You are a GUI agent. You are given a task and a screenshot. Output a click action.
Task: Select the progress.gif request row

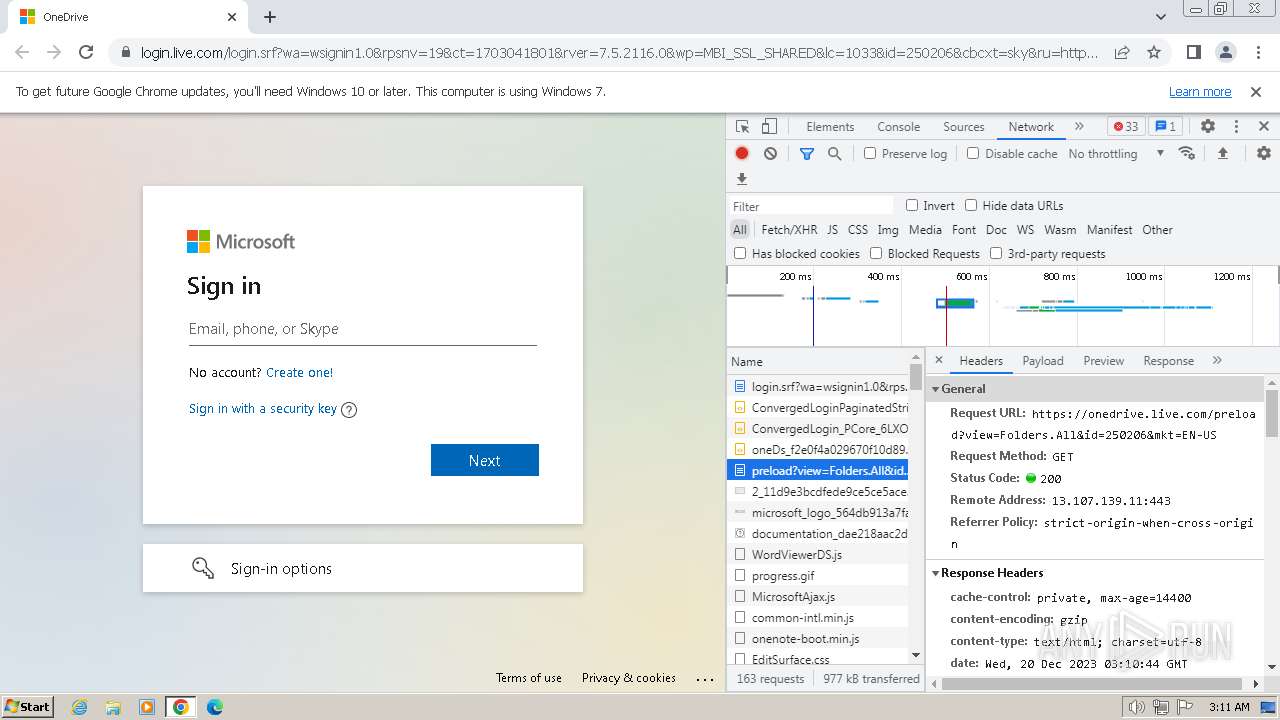pyautogui.click(x=819, y=575)
